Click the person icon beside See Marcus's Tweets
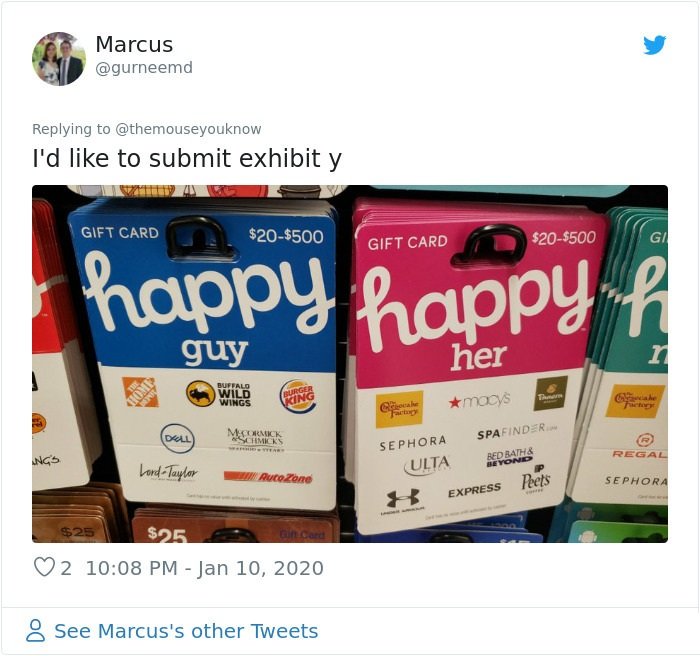Viewport: 700px width, 656px height. (35, 631)
